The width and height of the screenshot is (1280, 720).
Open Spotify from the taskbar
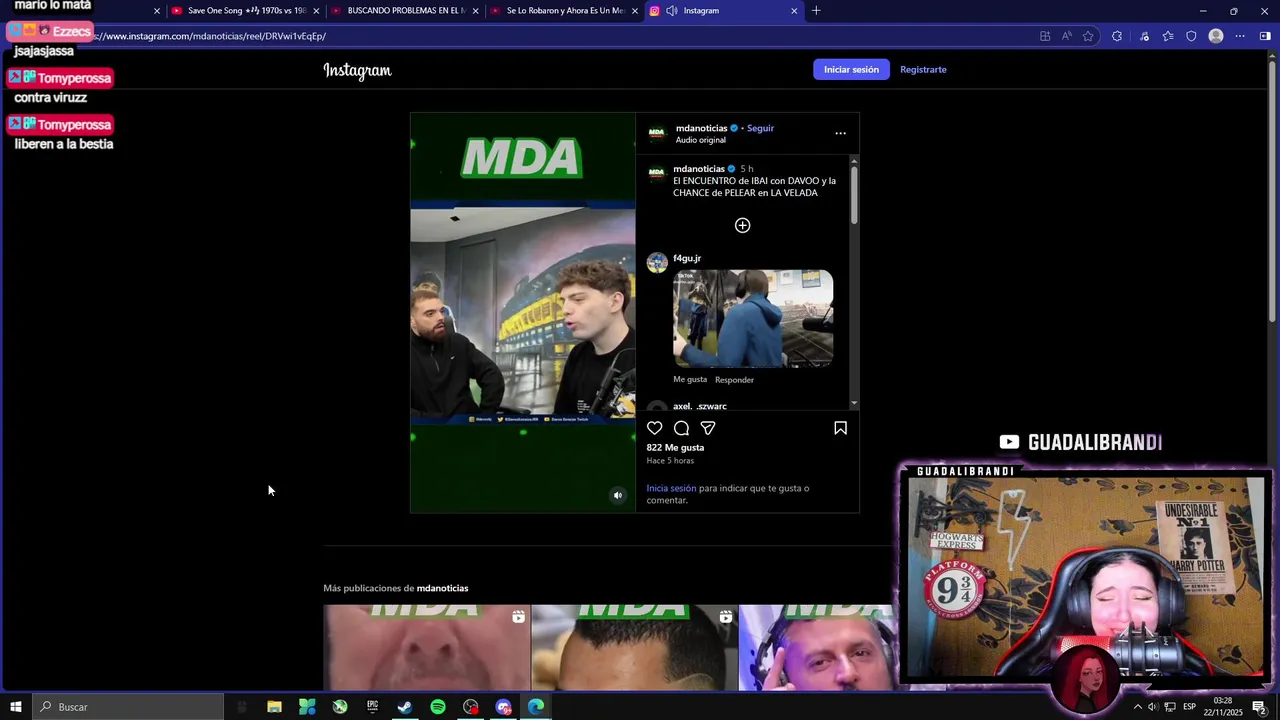pos(438,707)
